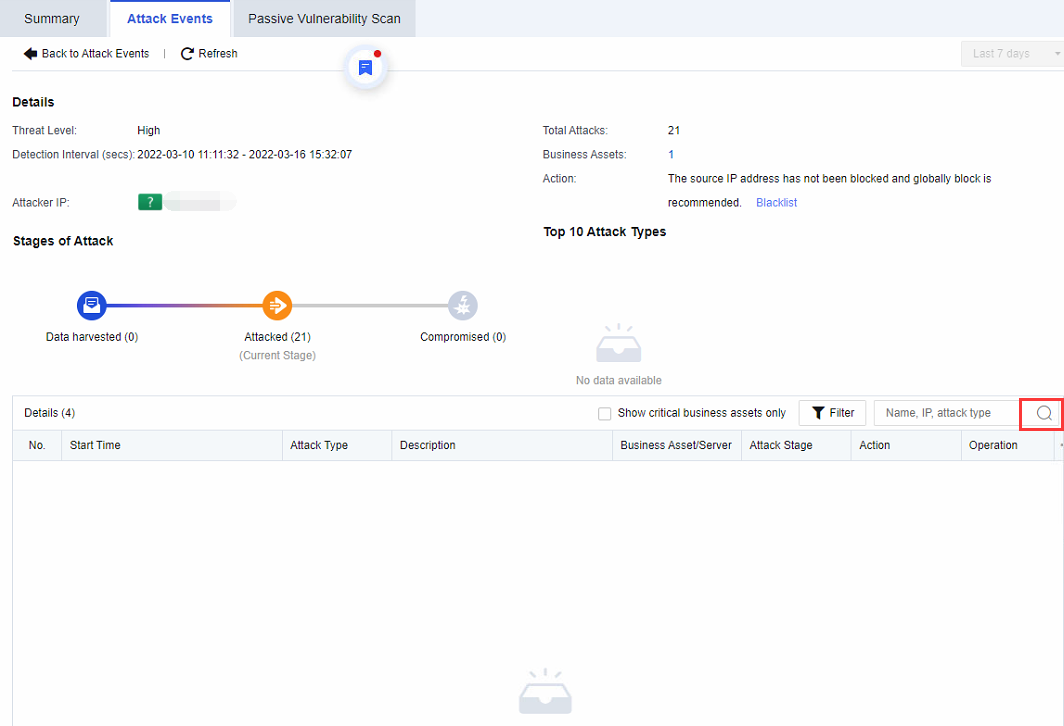Click the Refresh circular arrow icon
1064x726 pixels.
click(x=187, y=54)
